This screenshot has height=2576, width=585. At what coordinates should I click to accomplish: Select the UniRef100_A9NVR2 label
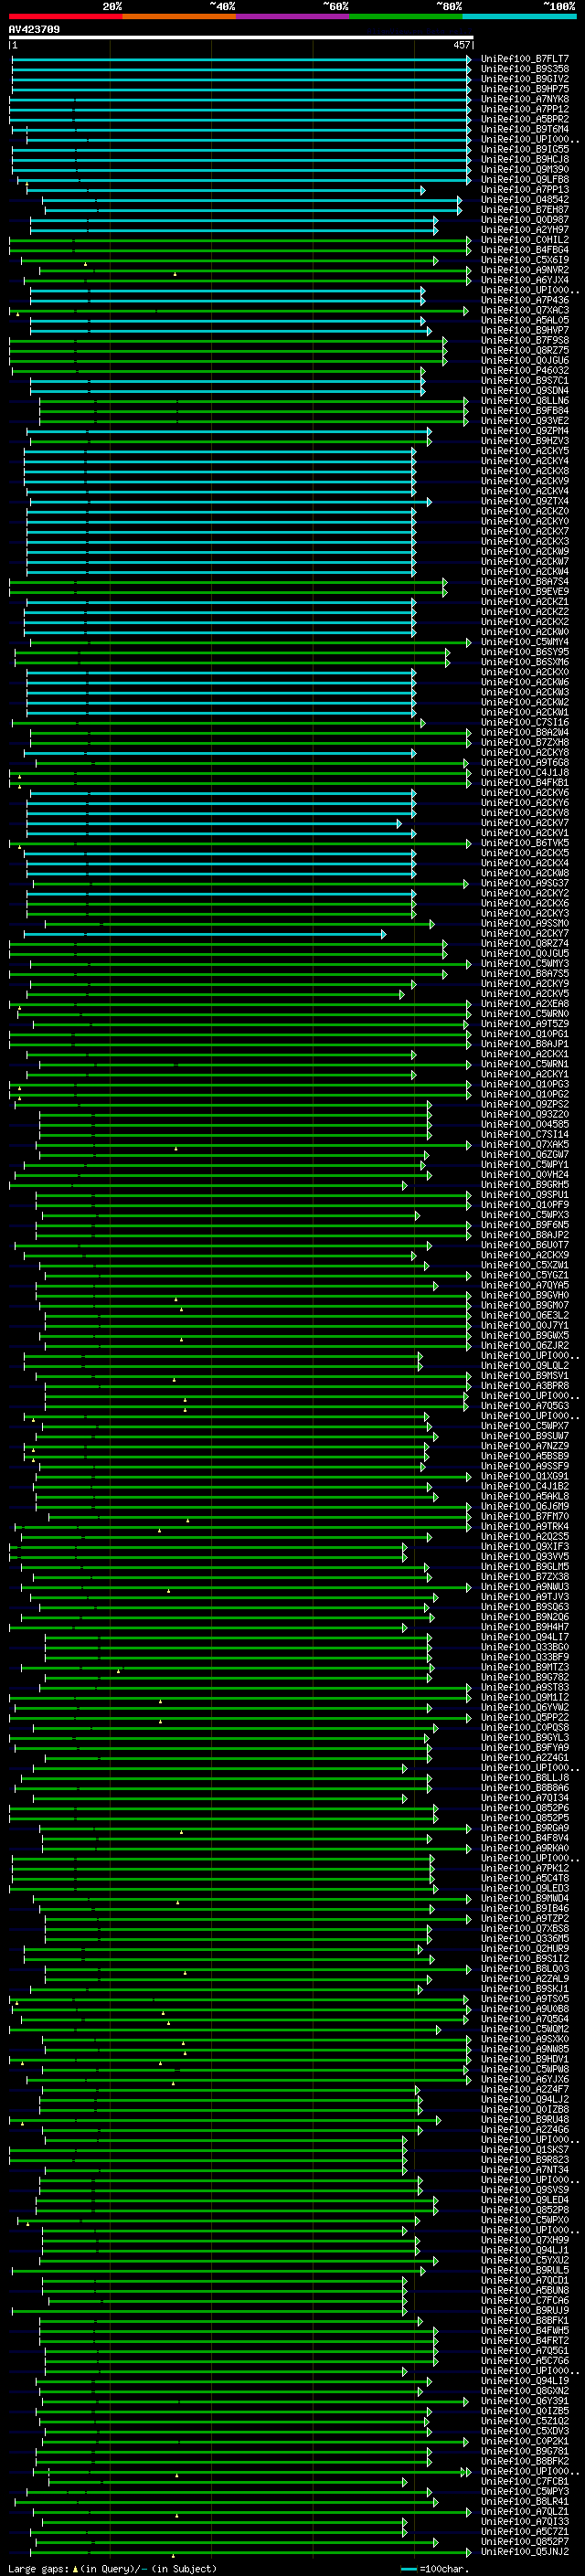pyautogui.click(x=524, y=270)
